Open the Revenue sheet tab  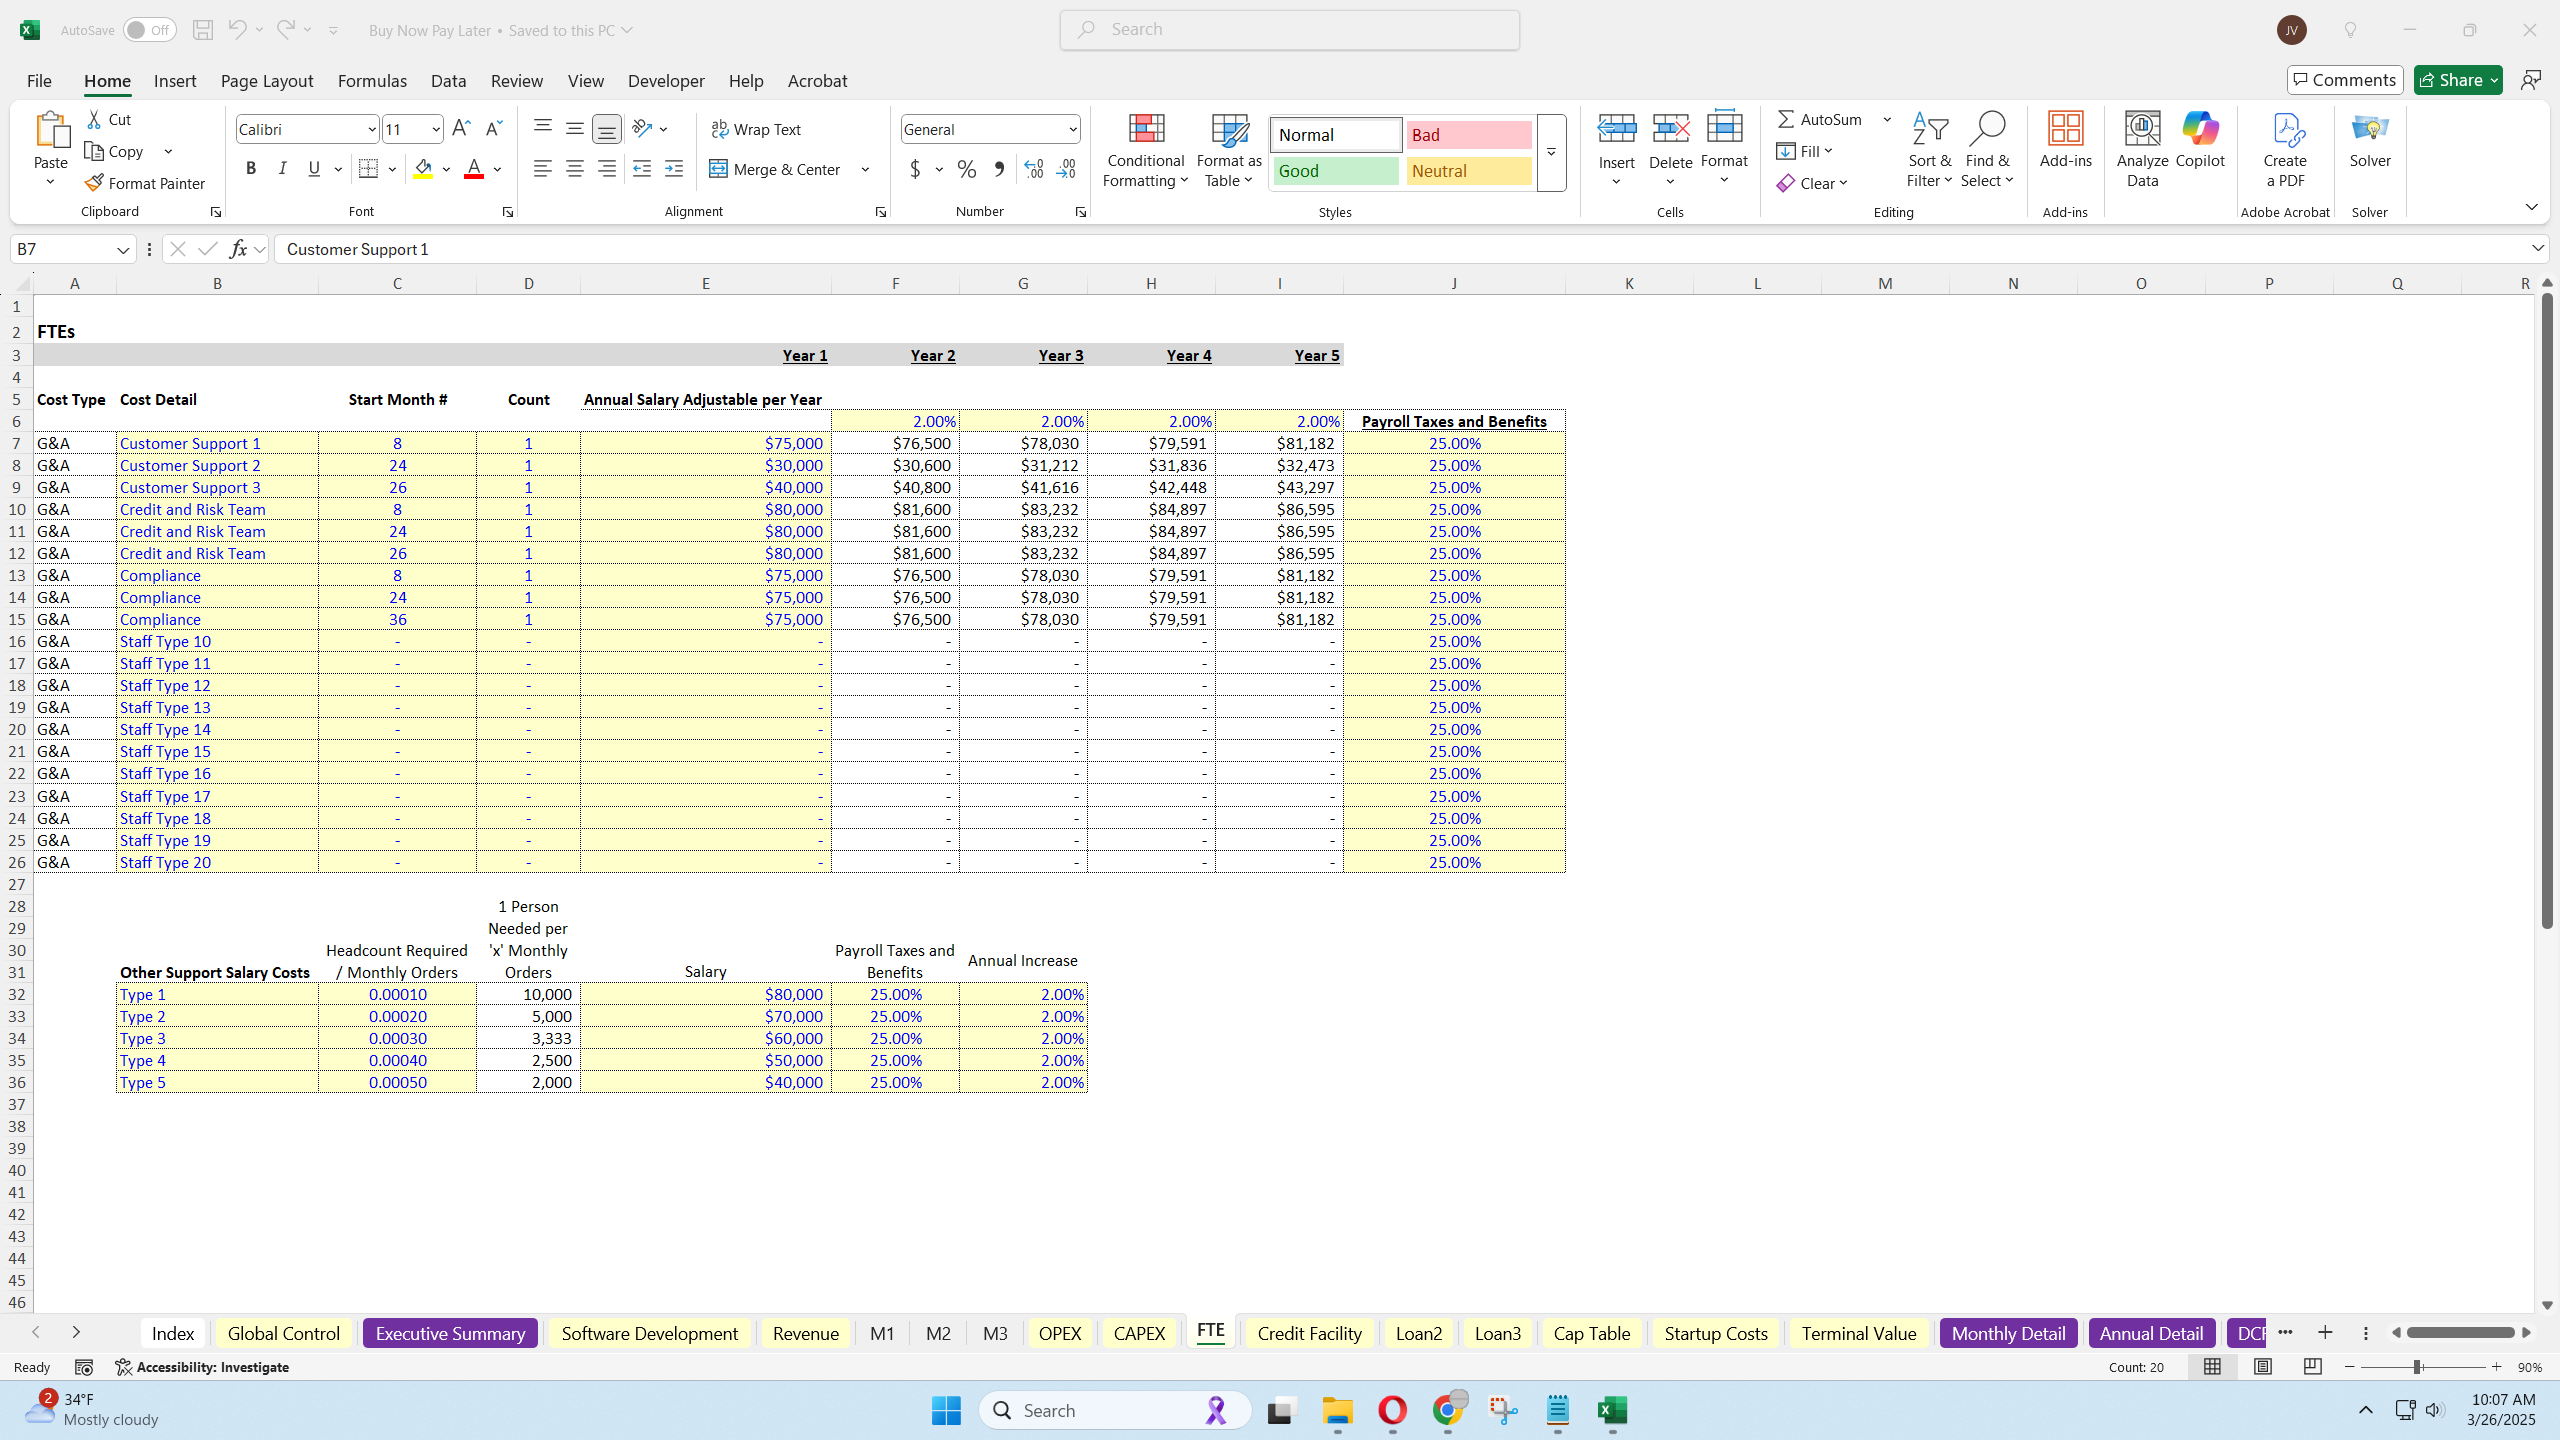[805, 1333]
